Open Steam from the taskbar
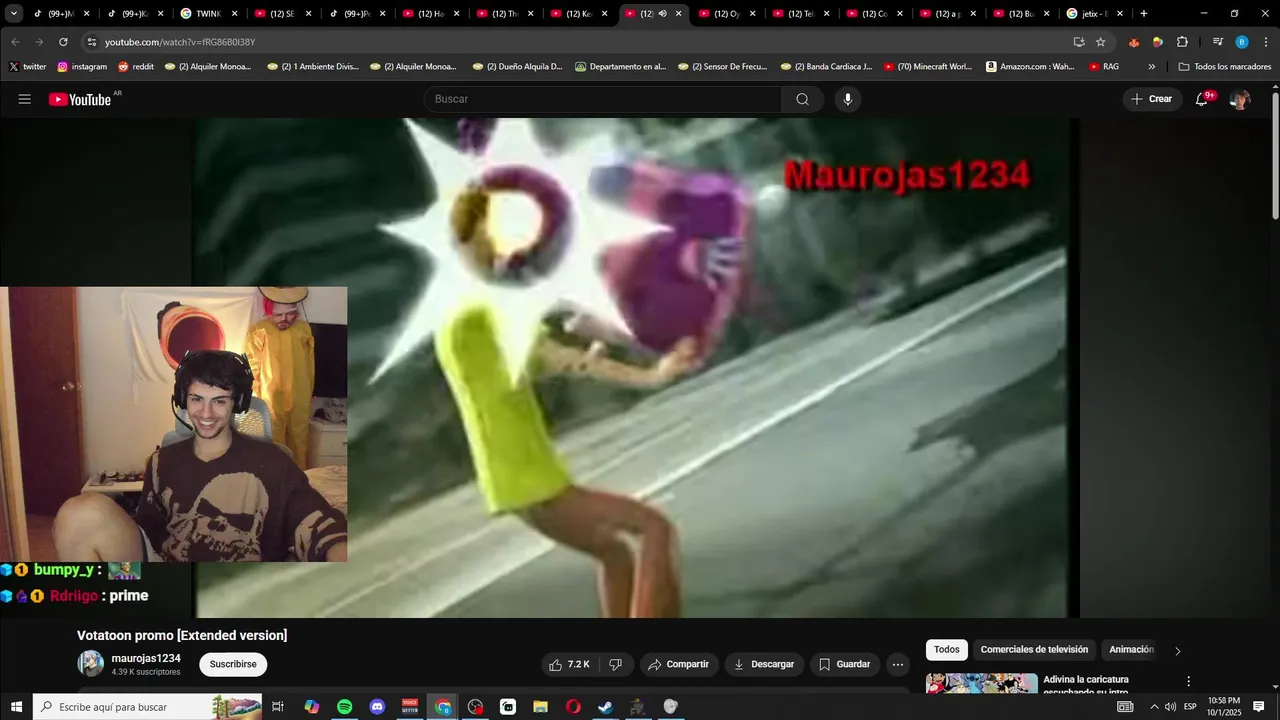1280x720 pixels. [606, 707]
